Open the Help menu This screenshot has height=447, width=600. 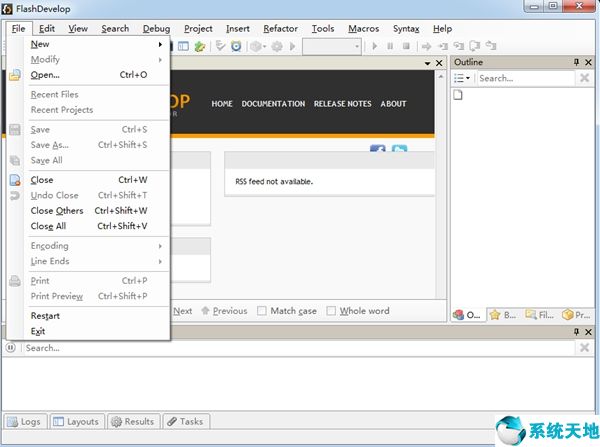click(x=442, y=29)
